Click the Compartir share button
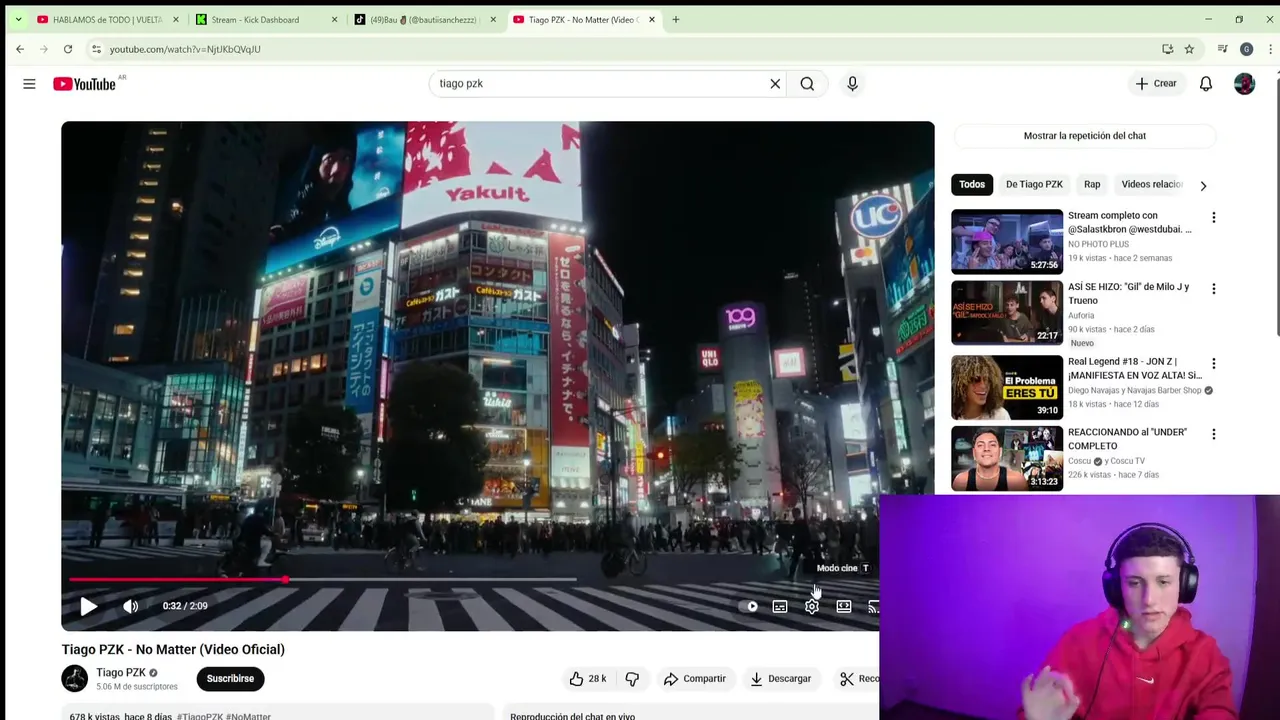Image resolution: width=1280 pixels, height=720 pixels. point(695,679)
